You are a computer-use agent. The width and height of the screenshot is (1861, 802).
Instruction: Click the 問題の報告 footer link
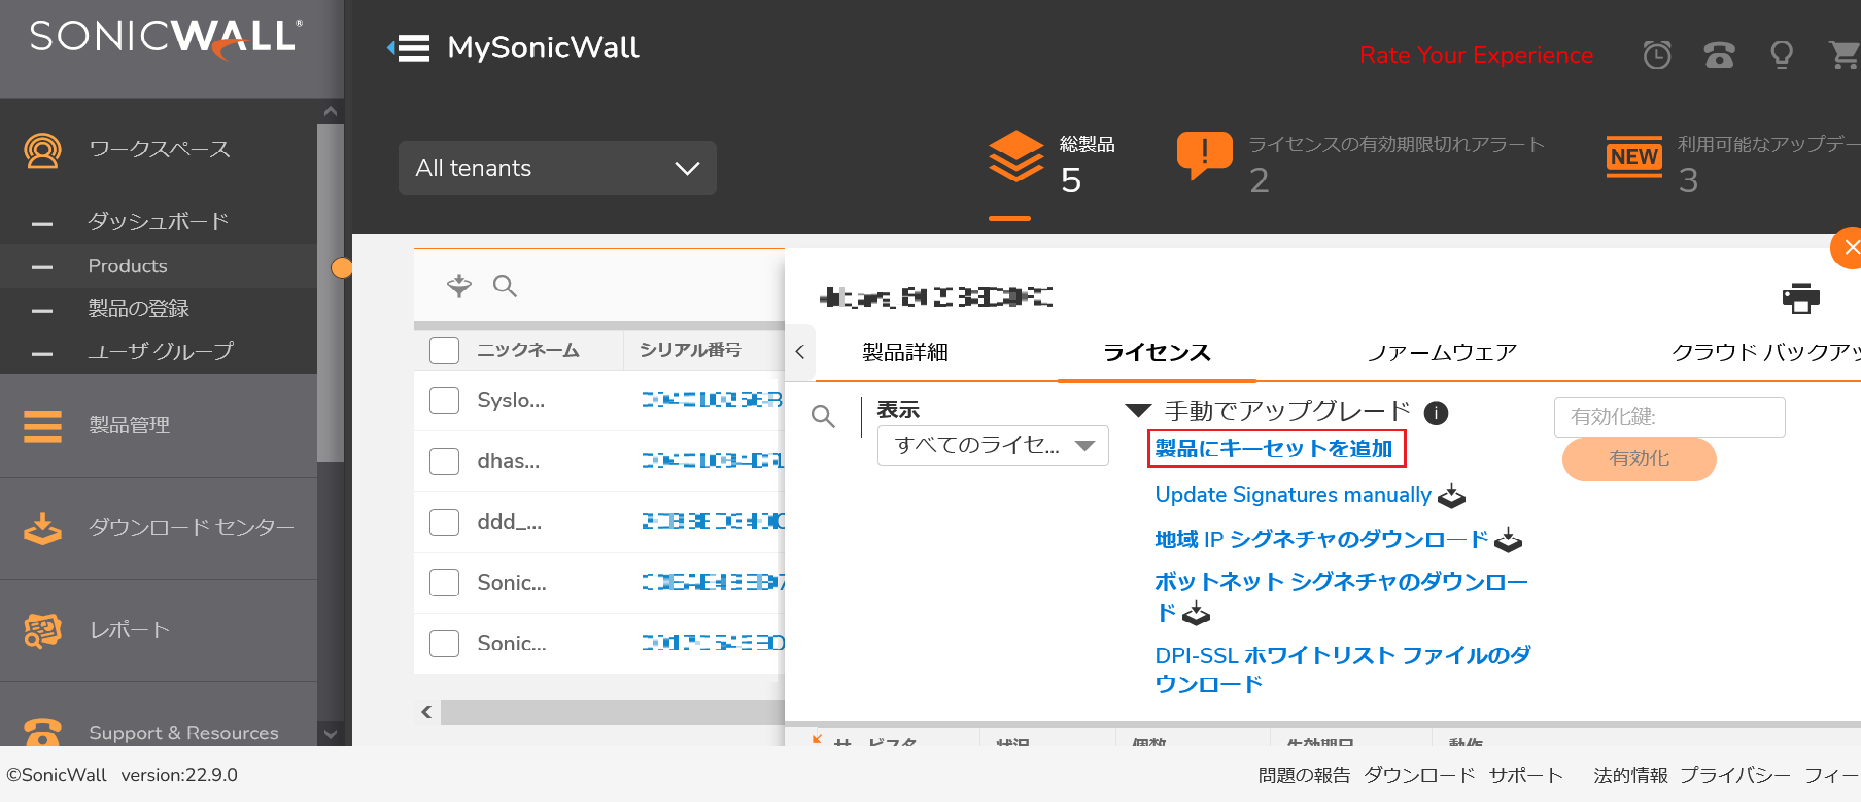(x=1304, y=775)
